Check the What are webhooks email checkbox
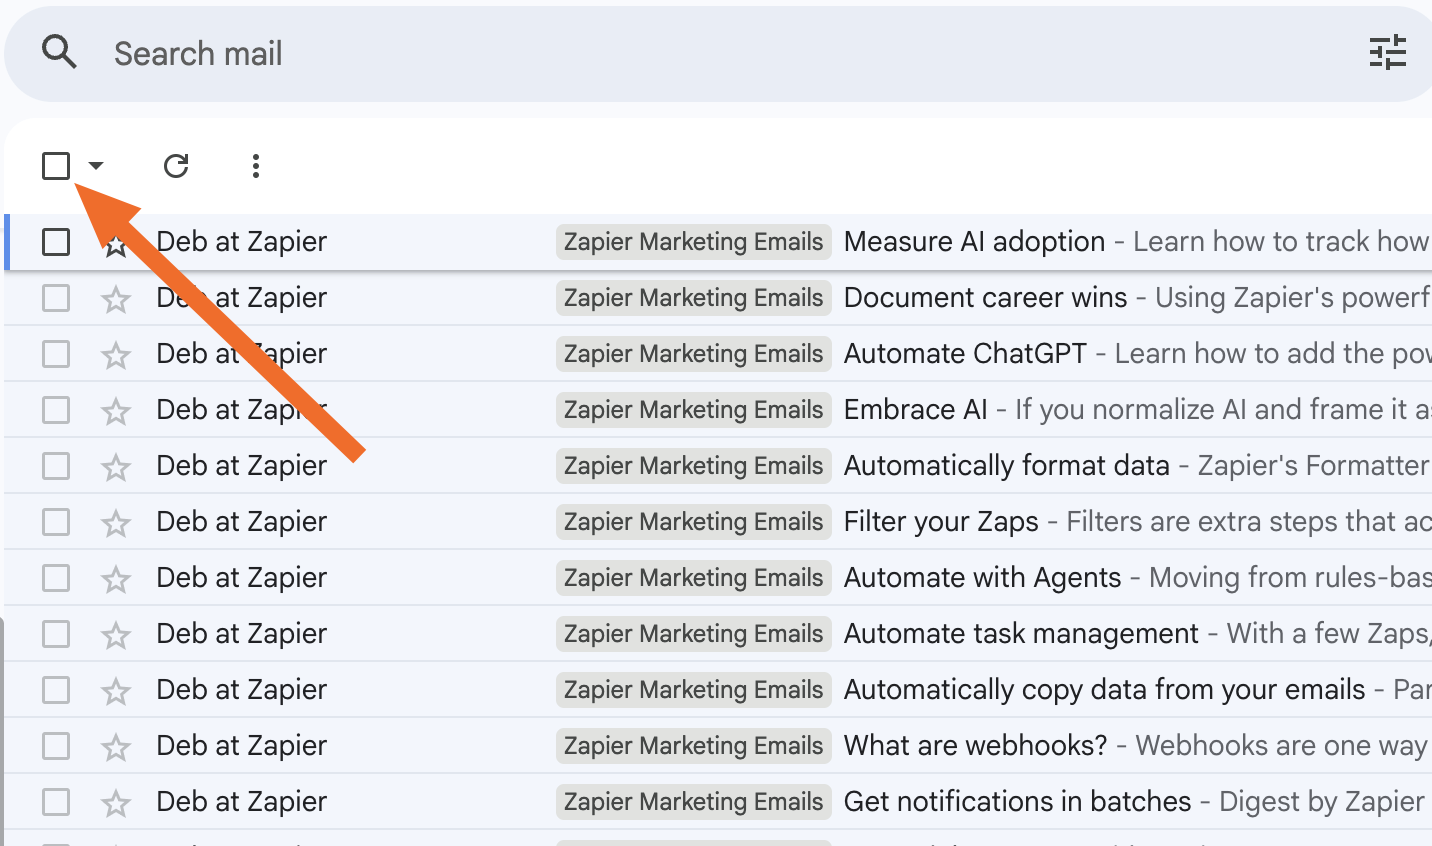 coord(56,746)
